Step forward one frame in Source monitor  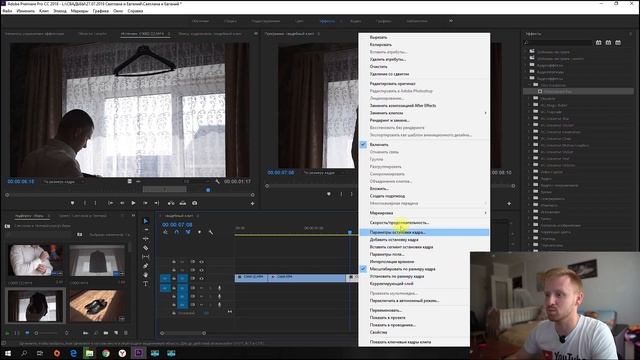(x=145, y=203)
